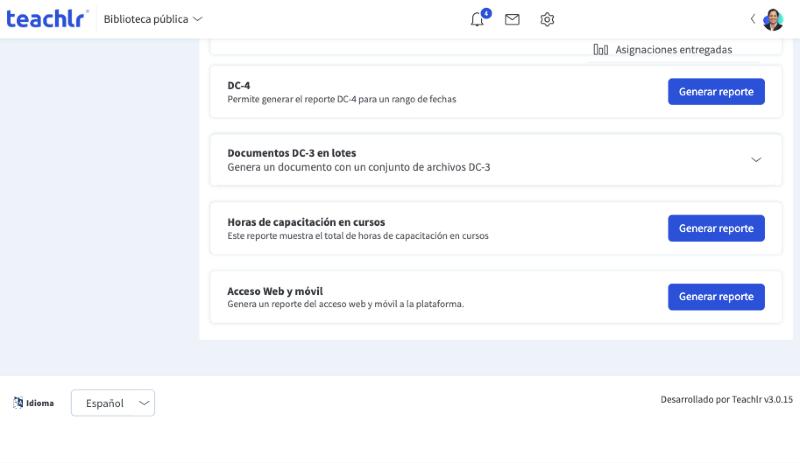Generate the Acceso Web y móvil report
Screen dimensions: 800x463
coord(716,297)
